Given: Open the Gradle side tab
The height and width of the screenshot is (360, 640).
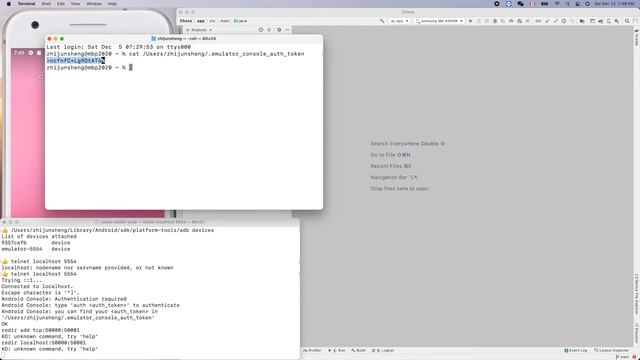Looking at the screenshot, I should (x=636, y=38).
